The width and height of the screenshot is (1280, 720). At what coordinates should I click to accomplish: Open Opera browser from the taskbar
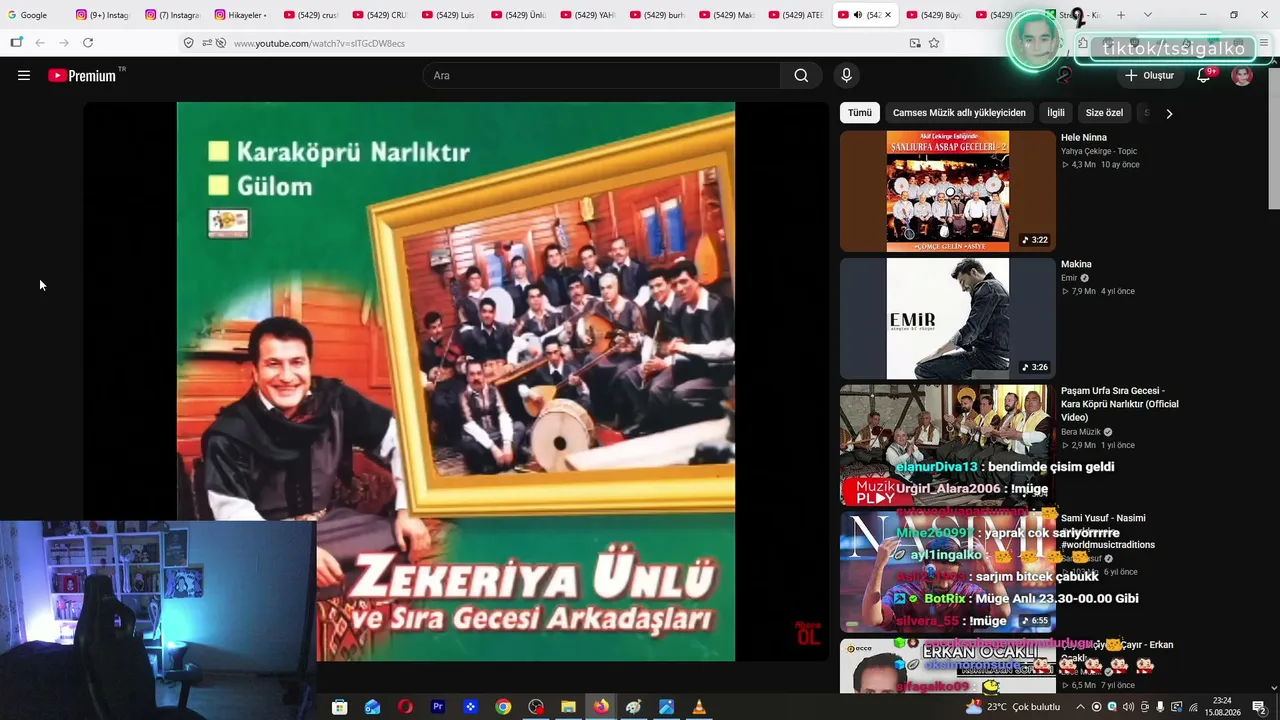pyautogui.click(x=405, y=707)
